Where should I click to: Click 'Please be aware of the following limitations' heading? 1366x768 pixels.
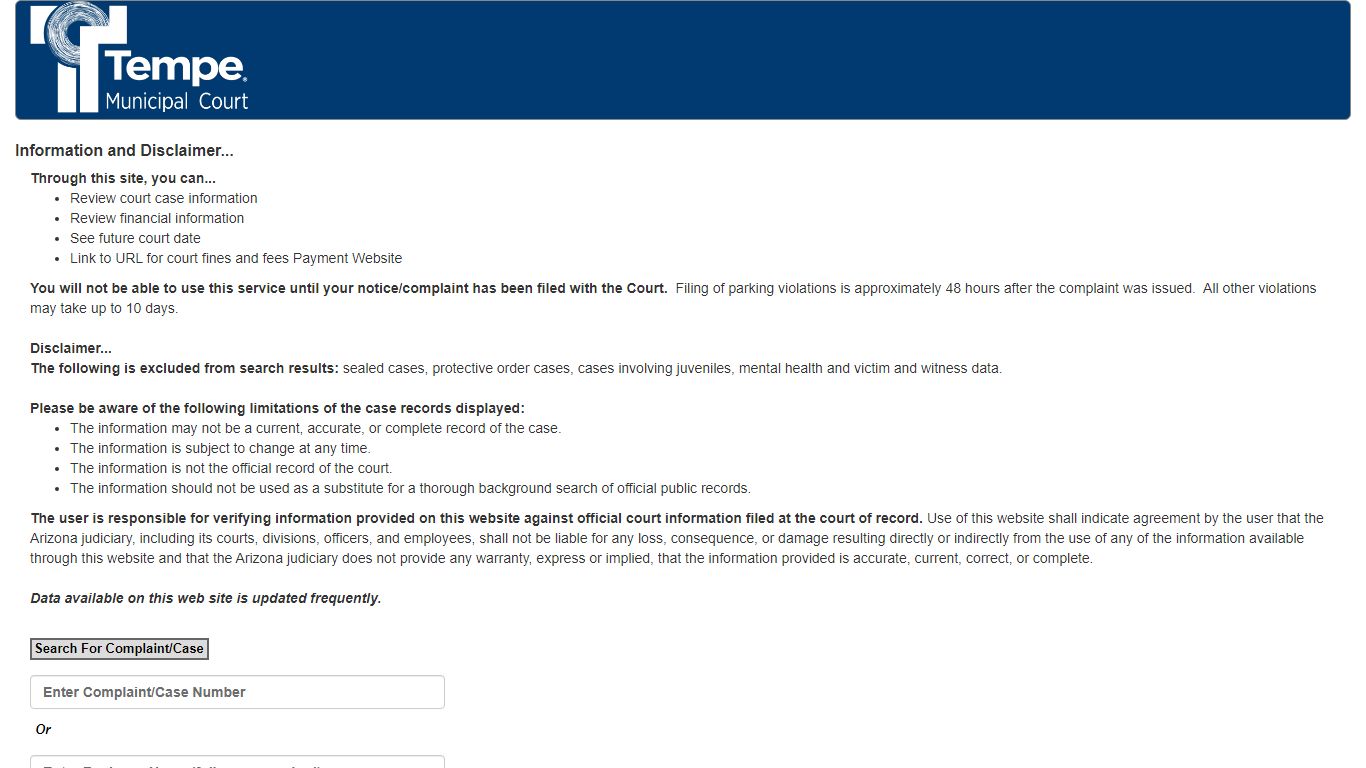pyautogui.click(x=277, y=408)
